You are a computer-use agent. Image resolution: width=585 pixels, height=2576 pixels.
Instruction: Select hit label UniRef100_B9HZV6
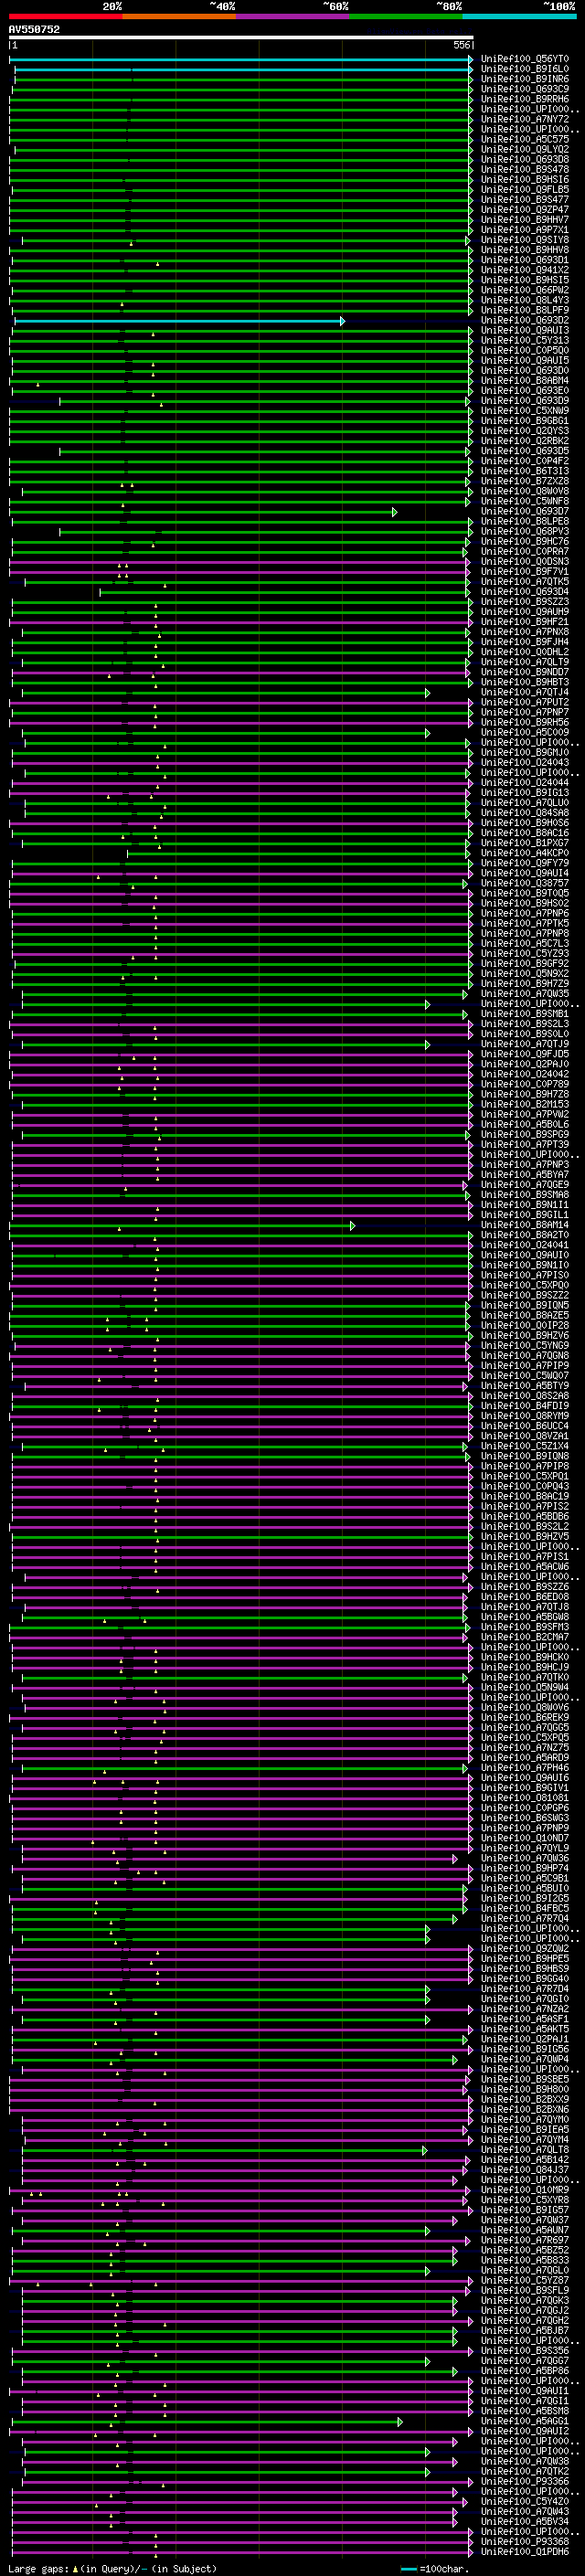524,1335
